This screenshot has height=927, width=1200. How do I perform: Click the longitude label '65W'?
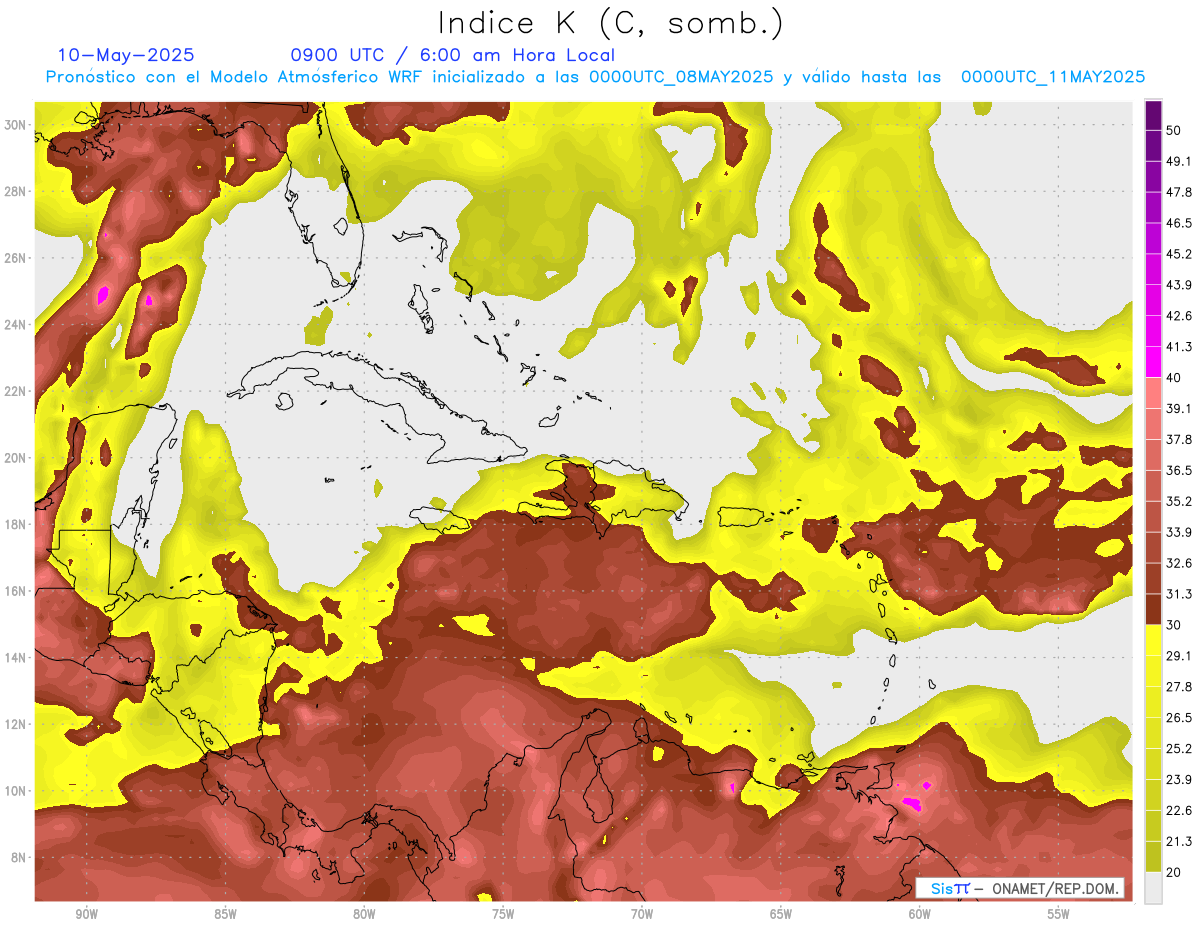coord(781,915)
